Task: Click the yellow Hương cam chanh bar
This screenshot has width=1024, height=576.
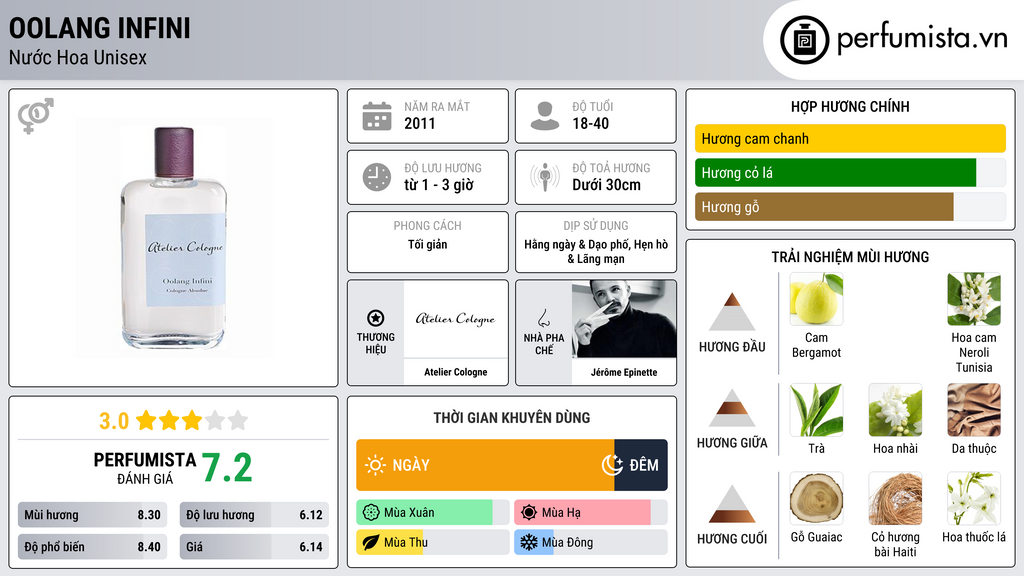Action: click(850, 138)
